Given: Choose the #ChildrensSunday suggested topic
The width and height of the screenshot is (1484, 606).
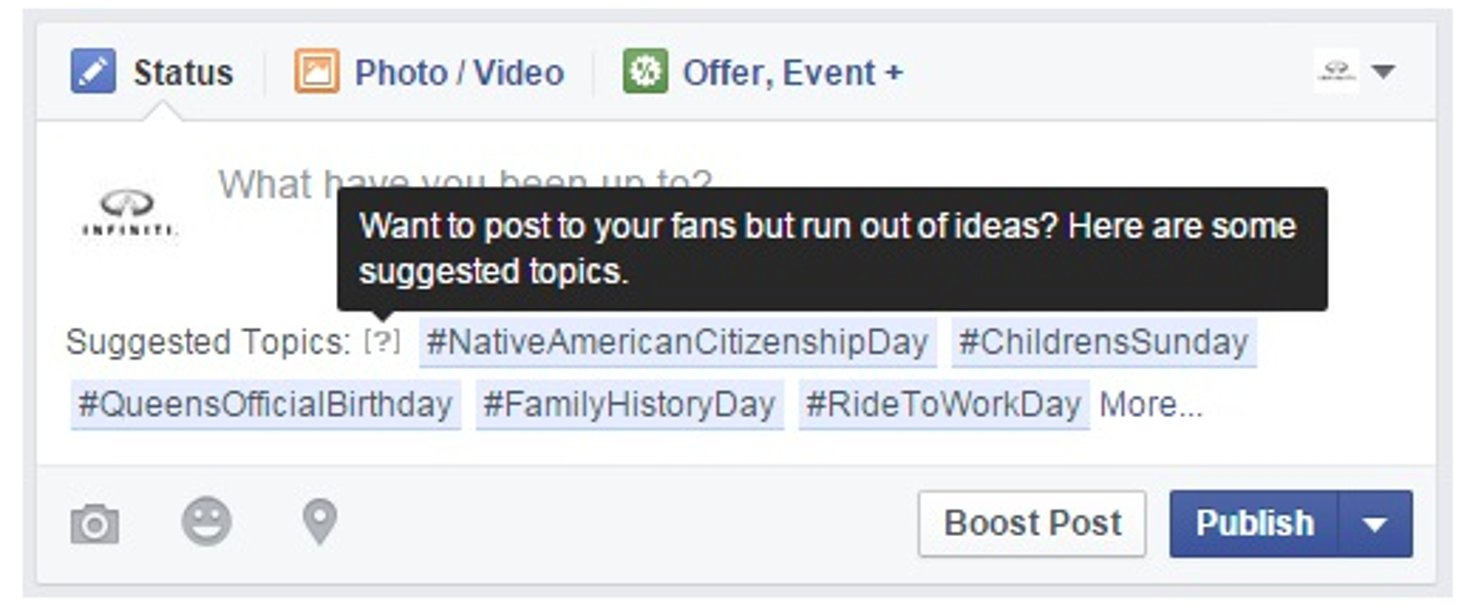Looking at the screenshot, I should [x=1103, y=343].
